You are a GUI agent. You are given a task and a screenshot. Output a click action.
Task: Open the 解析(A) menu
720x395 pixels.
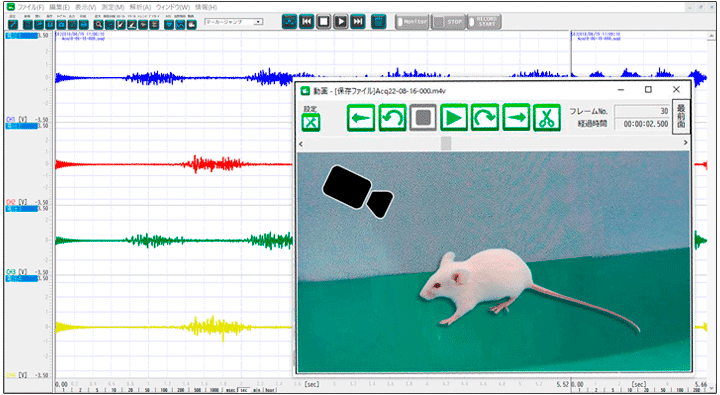(140, 7)
